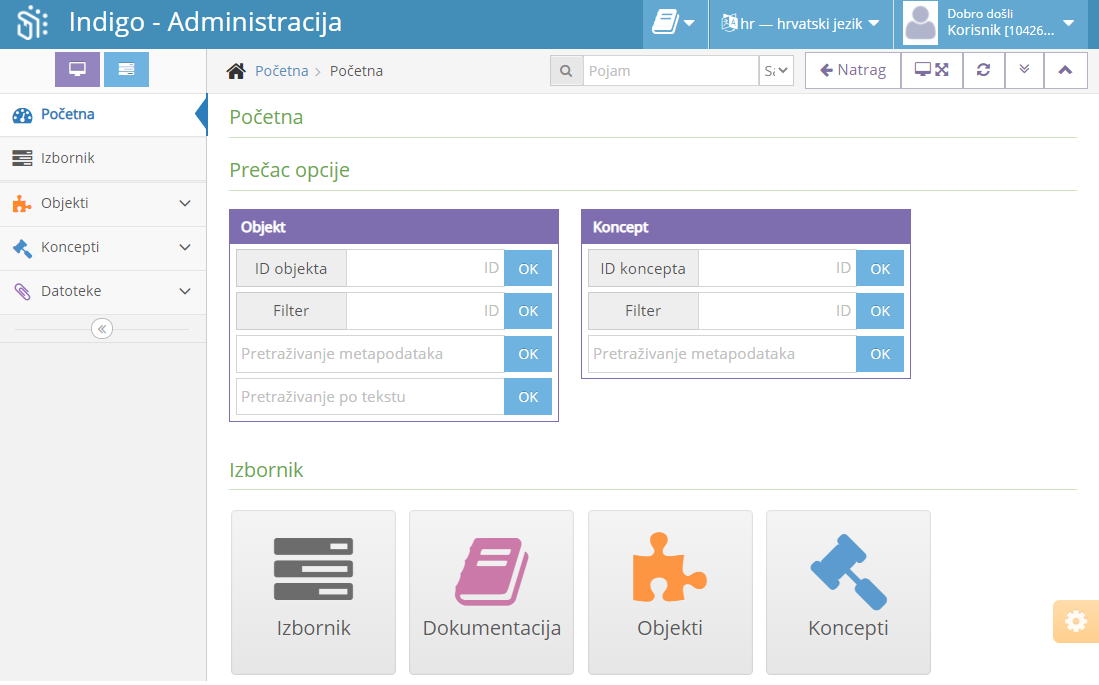Expand the Objekti sidebar section
1099x685 pixels.
pos(184,203)
